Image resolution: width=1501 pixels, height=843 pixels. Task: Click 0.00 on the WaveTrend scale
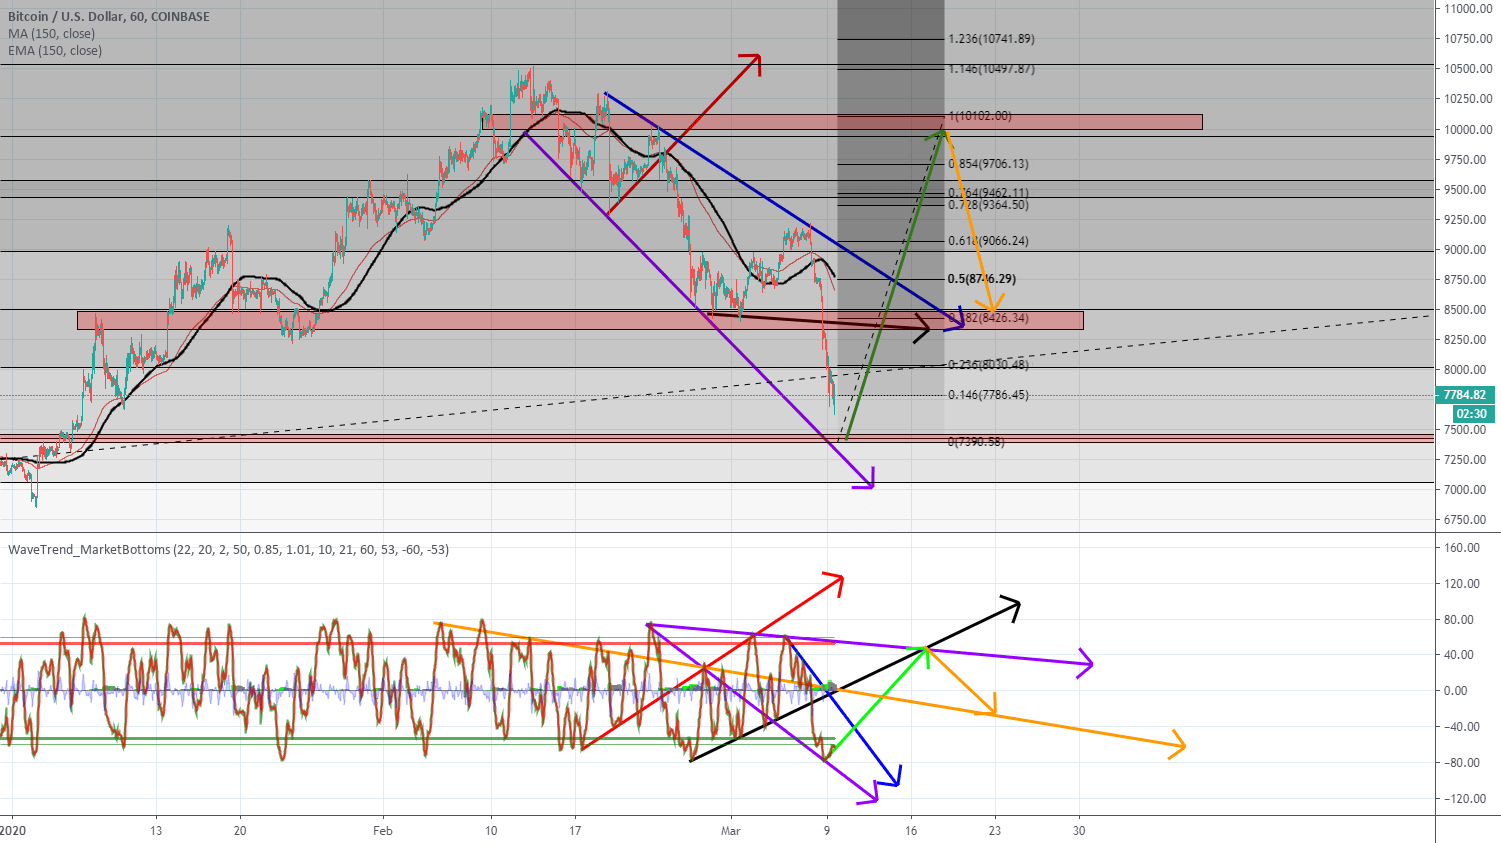1458,691
